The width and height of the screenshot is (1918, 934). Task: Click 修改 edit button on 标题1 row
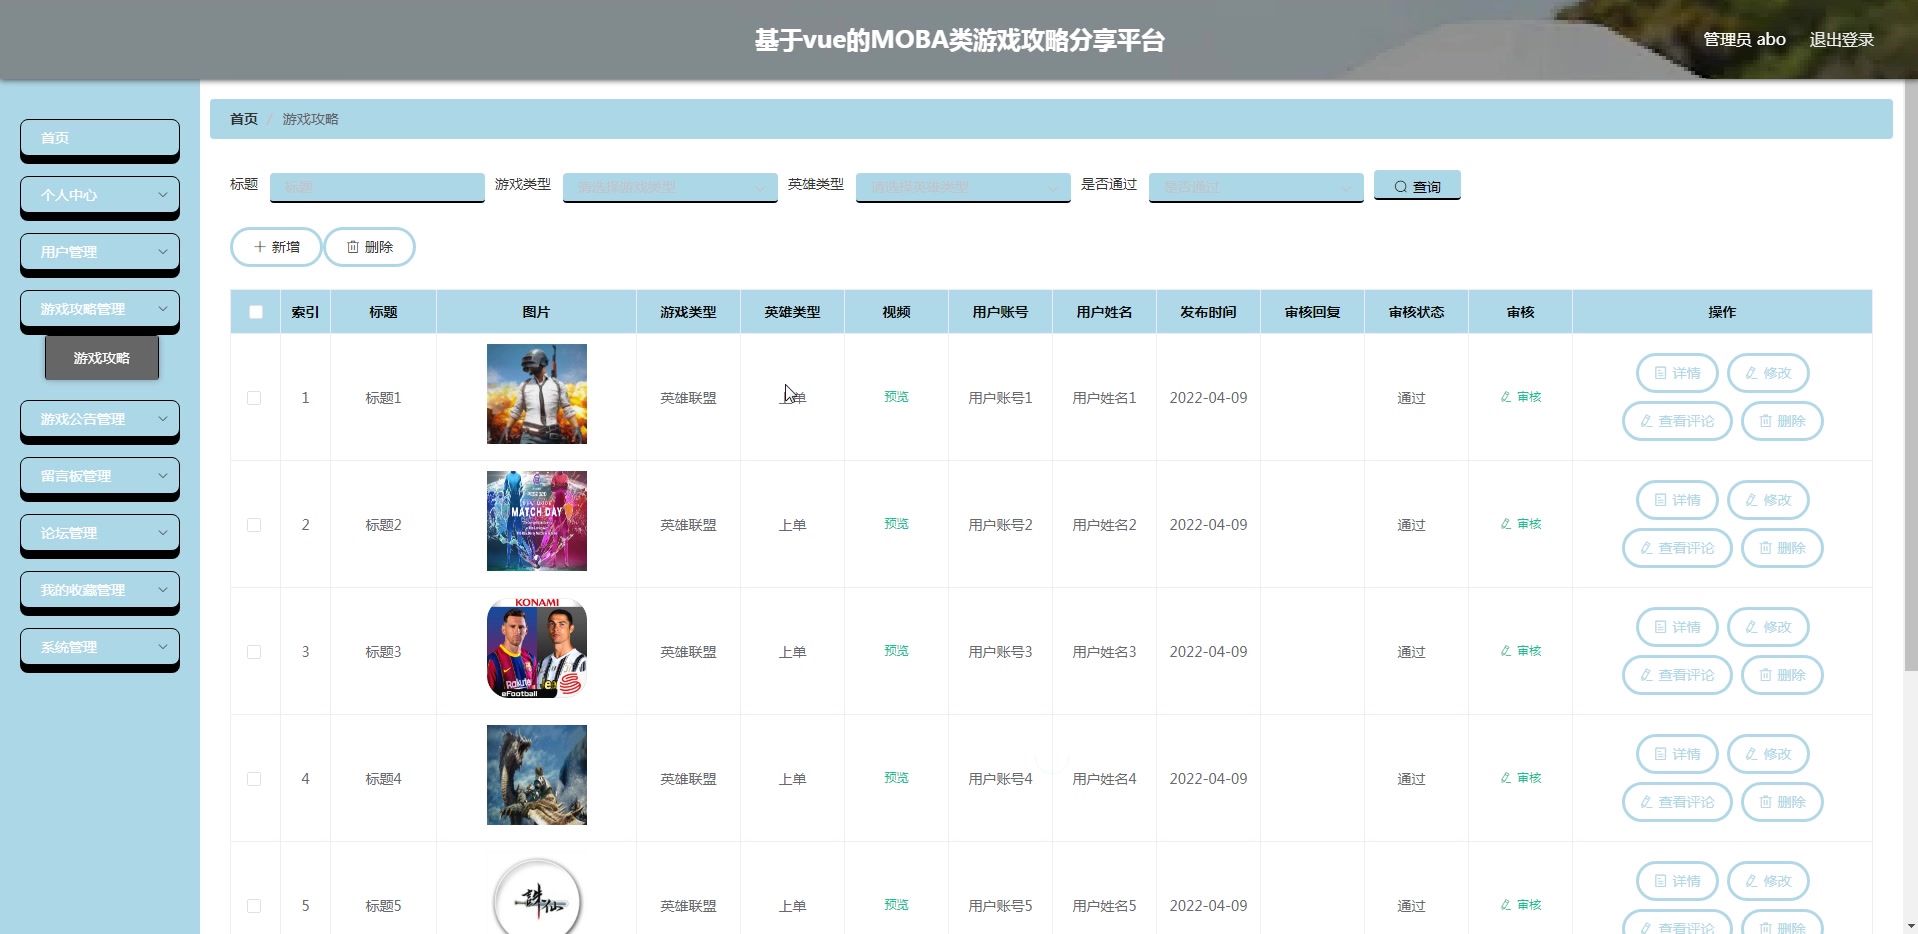(x=1767, y=372)
